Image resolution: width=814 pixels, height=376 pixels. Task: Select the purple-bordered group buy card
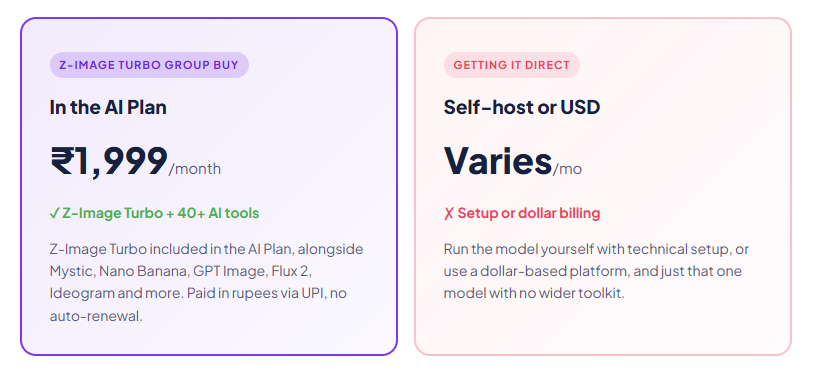(x=209, y=186)
